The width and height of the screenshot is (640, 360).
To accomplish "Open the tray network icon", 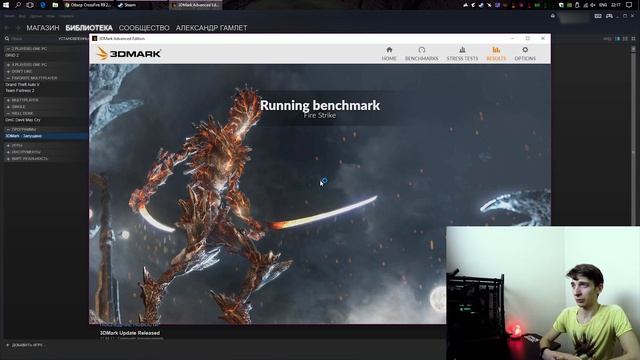I will coord(585,5).
